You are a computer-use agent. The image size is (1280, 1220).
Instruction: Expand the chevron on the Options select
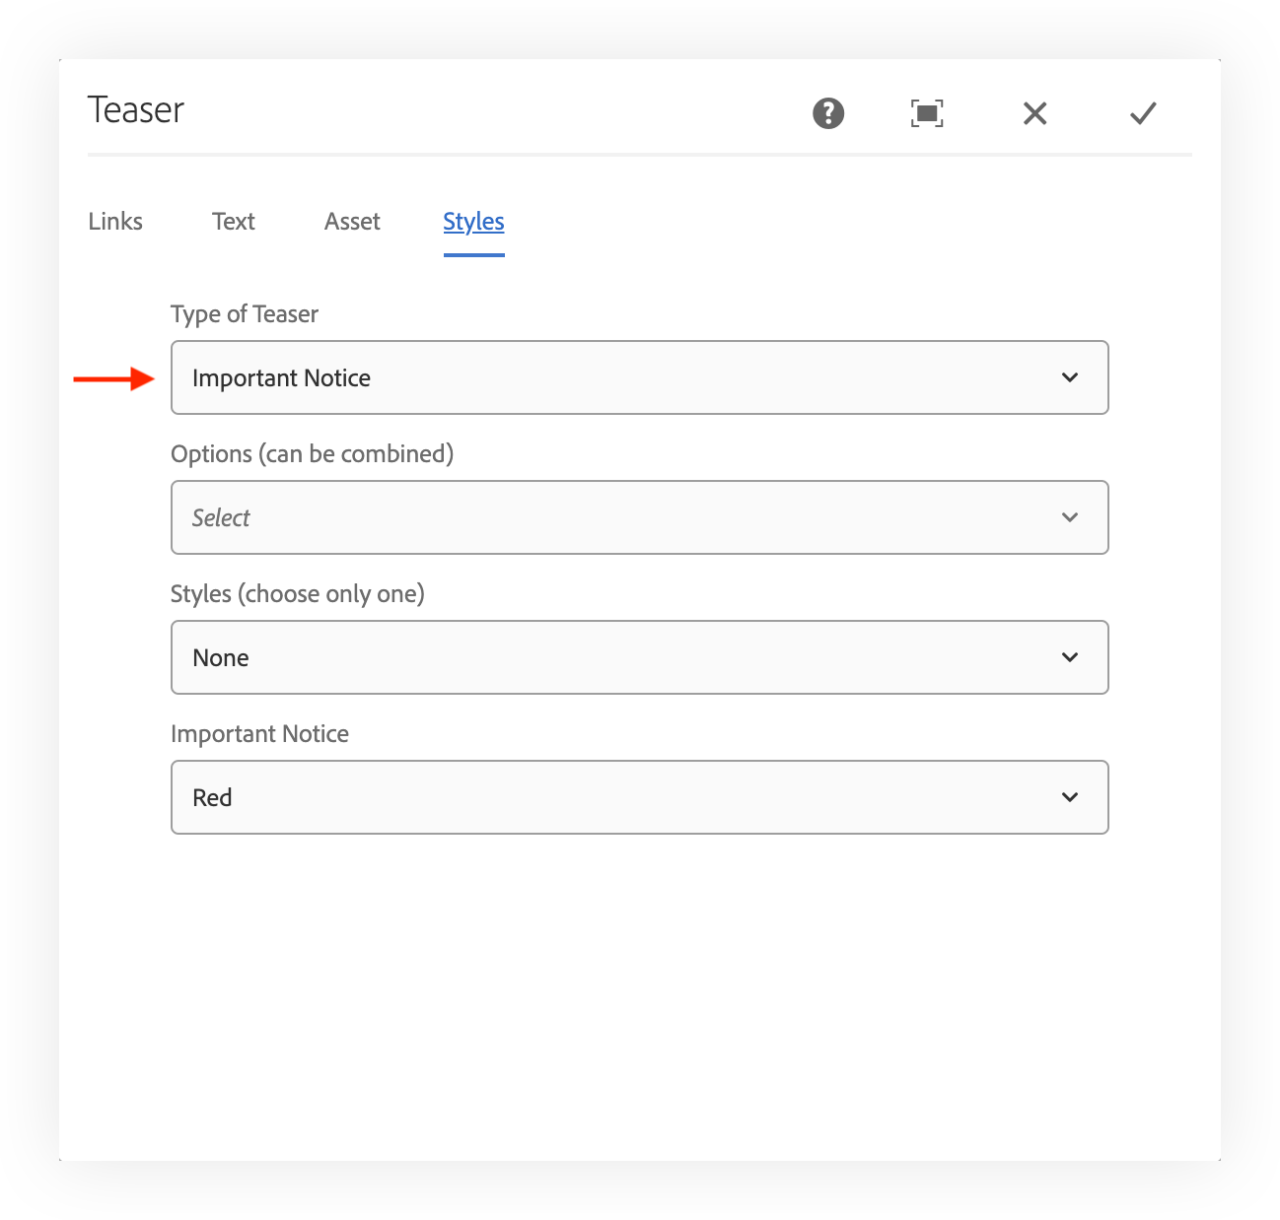(x=1070, y=518)
